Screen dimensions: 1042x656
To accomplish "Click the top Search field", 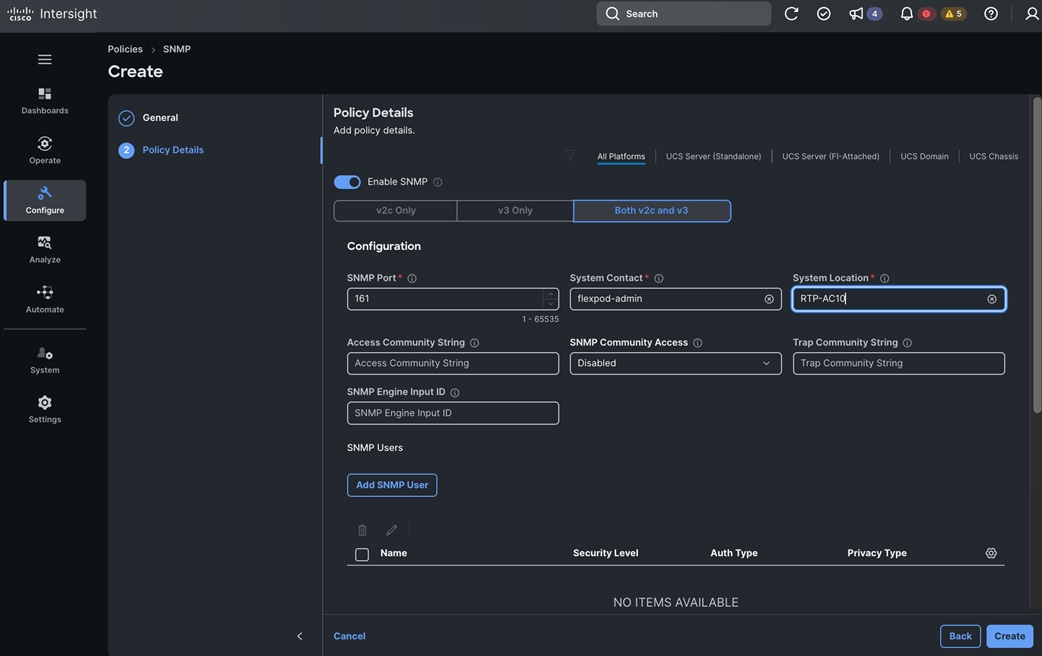I will 683,14.
